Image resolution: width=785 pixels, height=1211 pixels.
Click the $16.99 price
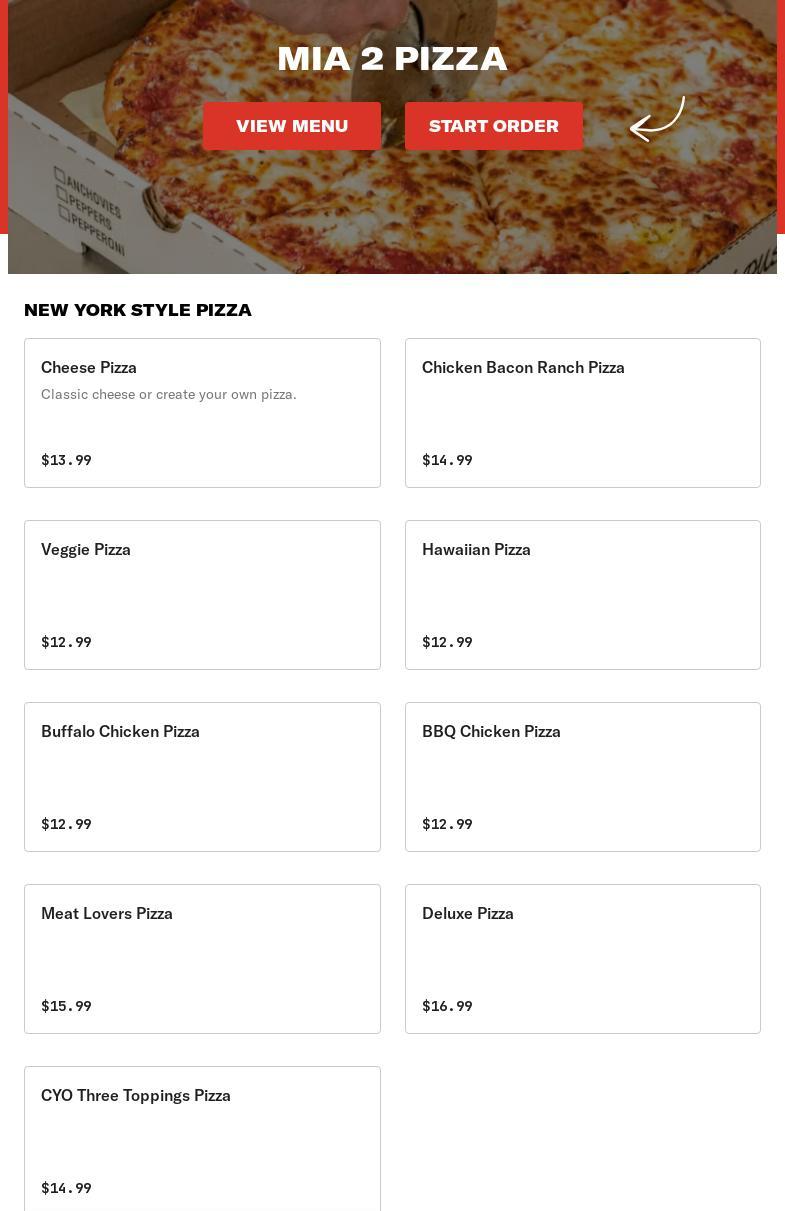click(447, 1006)
